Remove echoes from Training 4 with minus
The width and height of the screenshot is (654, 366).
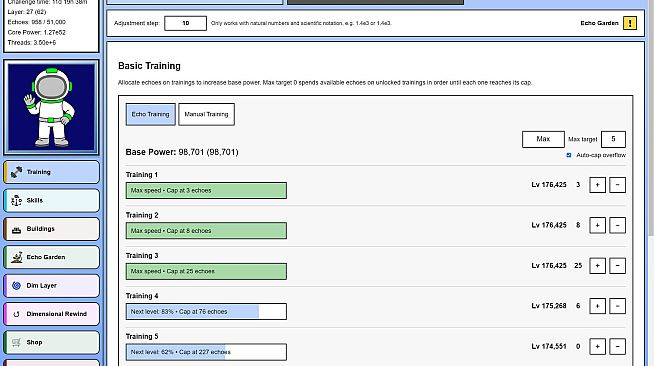(617, 306)
